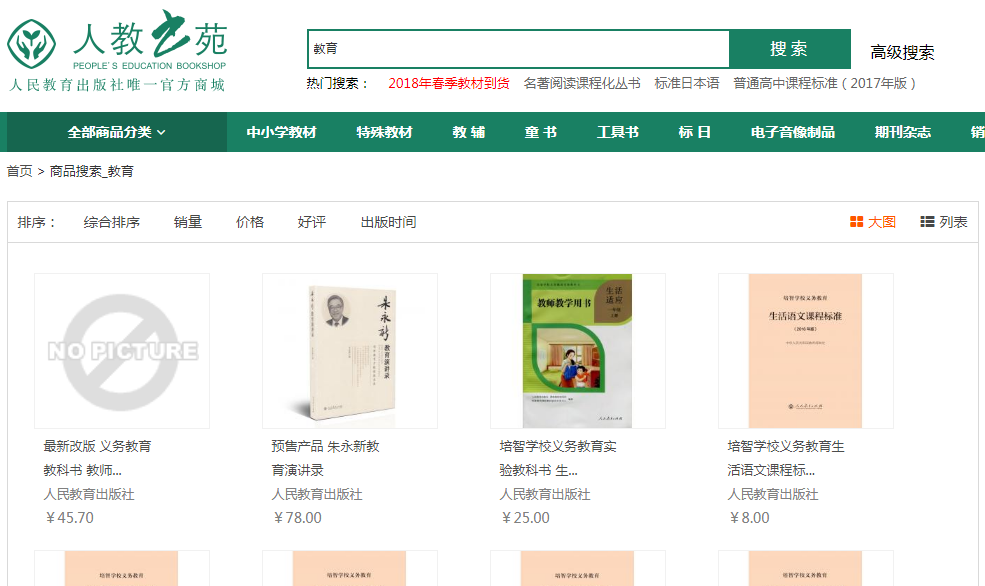Open the NO PICTURE product thumbnail
Image resolution: width=985 pixels, height=586 pixels.
click(122, 351)
